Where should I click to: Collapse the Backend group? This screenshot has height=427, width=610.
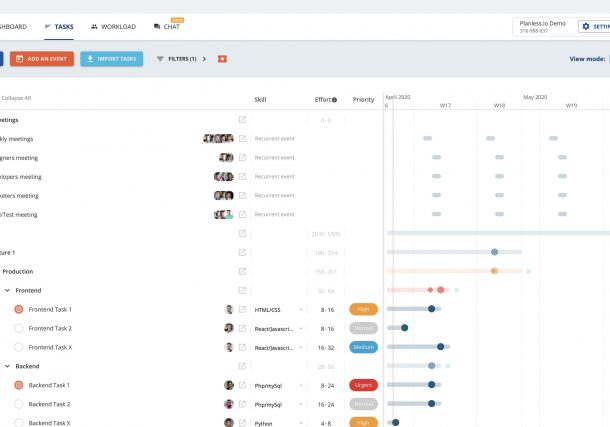click(7, 367)
